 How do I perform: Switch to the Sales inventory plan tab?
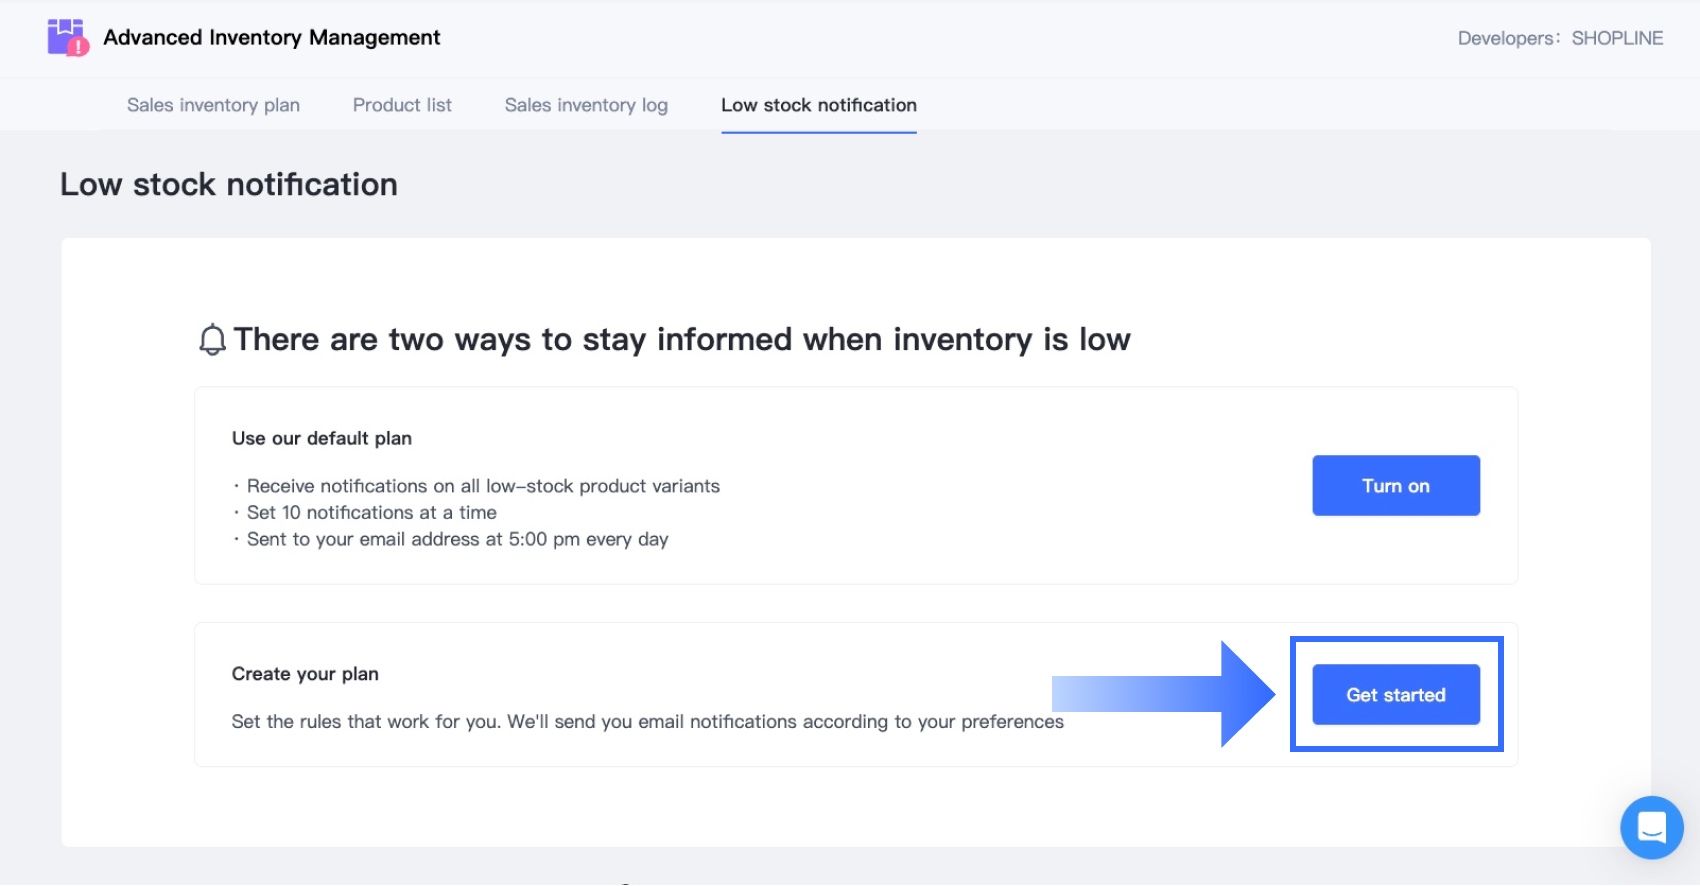click(x=213, y=105)
